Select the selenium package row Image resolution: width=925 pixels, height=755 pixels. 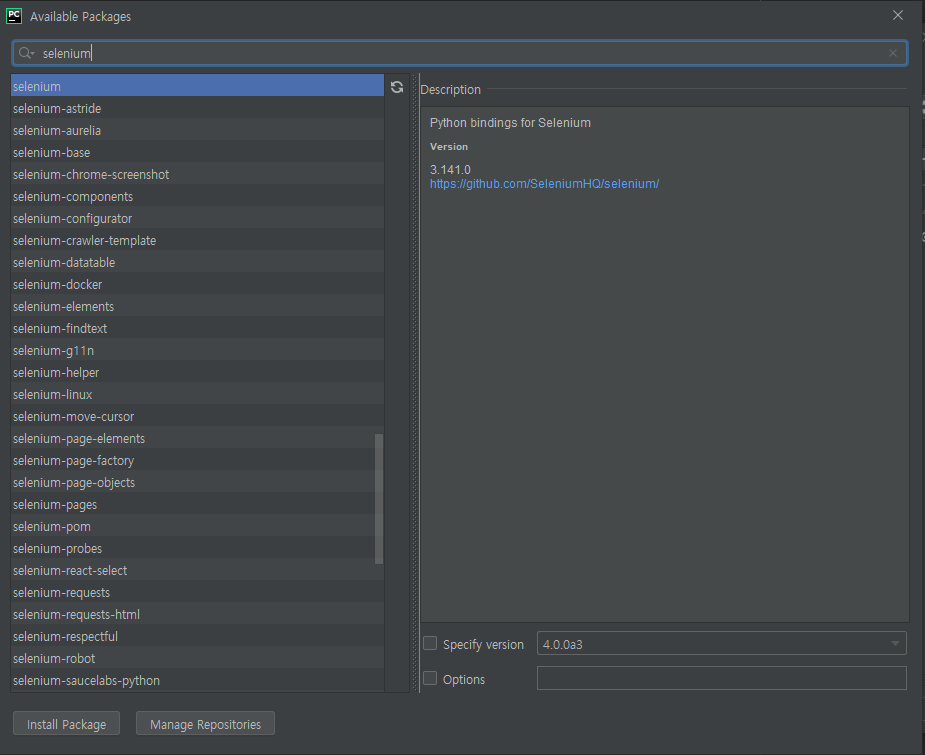coord(197,86)
